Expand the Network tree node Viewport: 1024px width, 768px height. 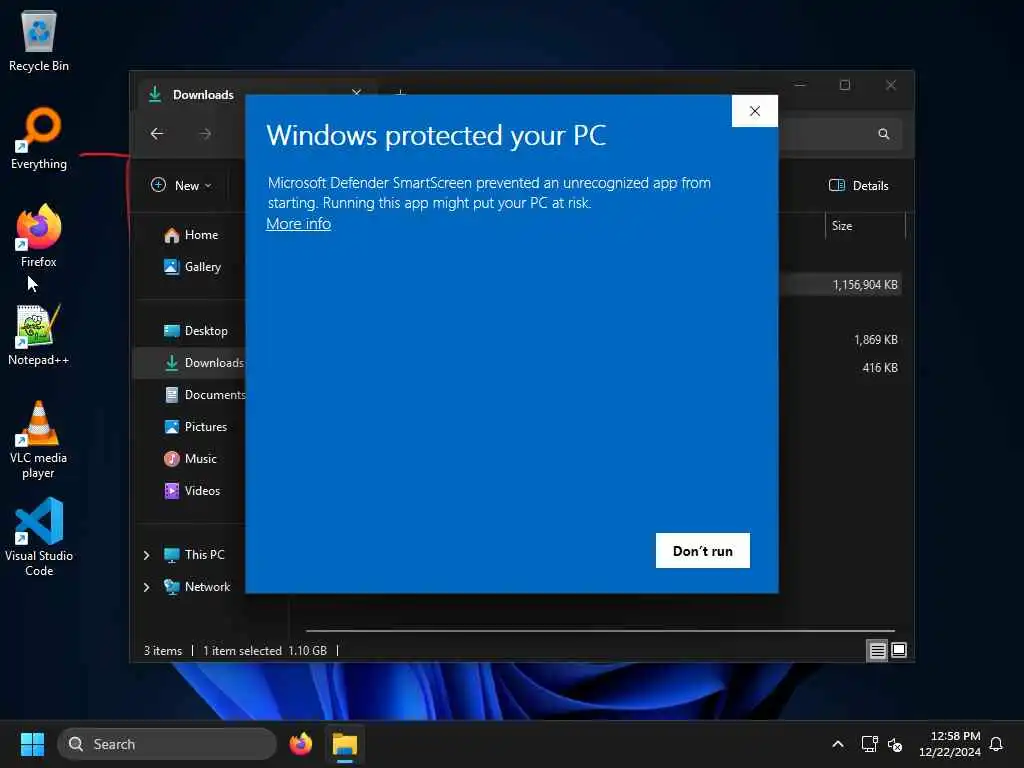coord(146,587)
